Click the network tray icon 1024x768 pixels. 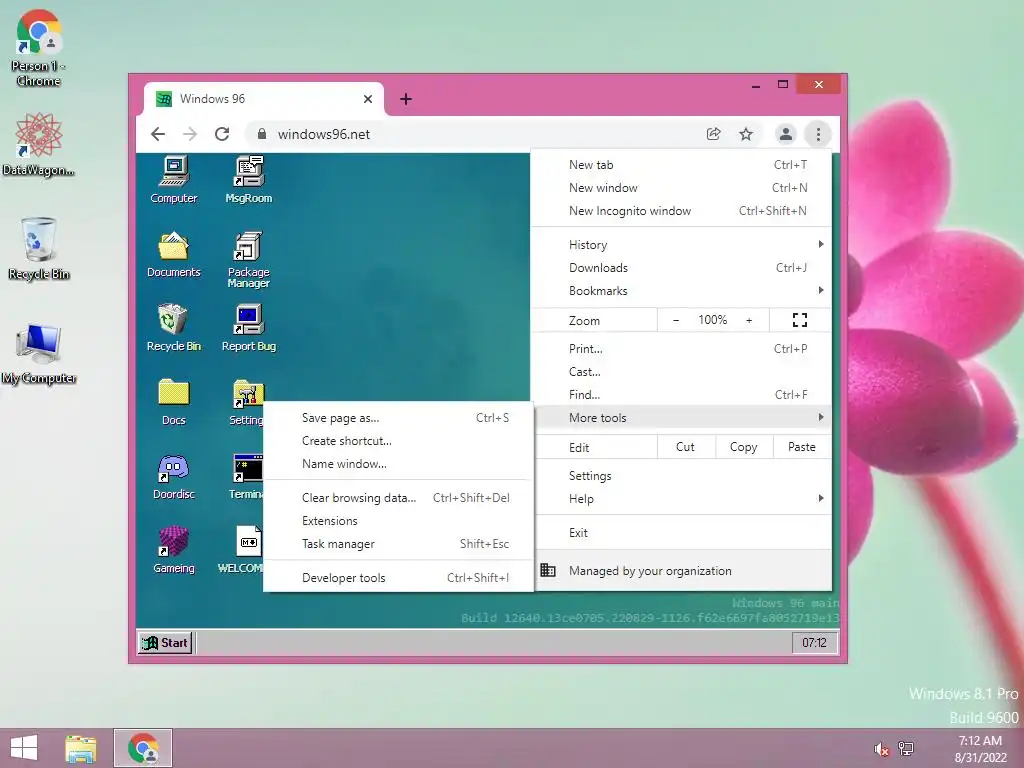click(x=906, y=748)
